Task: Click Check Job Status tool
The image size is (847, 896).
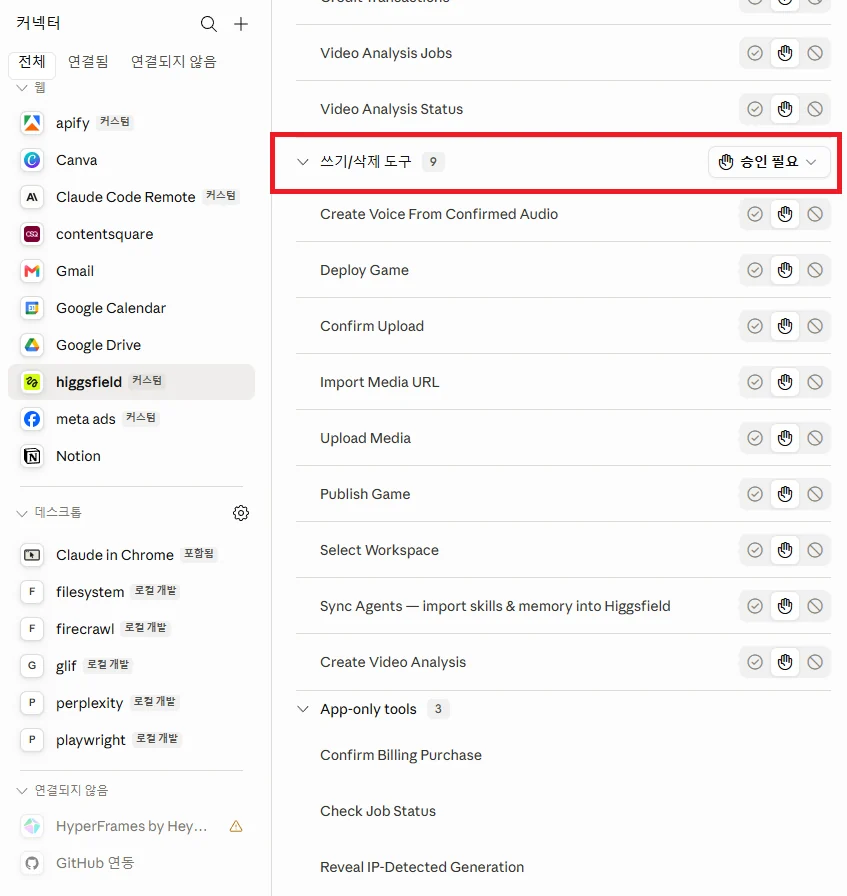Action: coord(378,811)
